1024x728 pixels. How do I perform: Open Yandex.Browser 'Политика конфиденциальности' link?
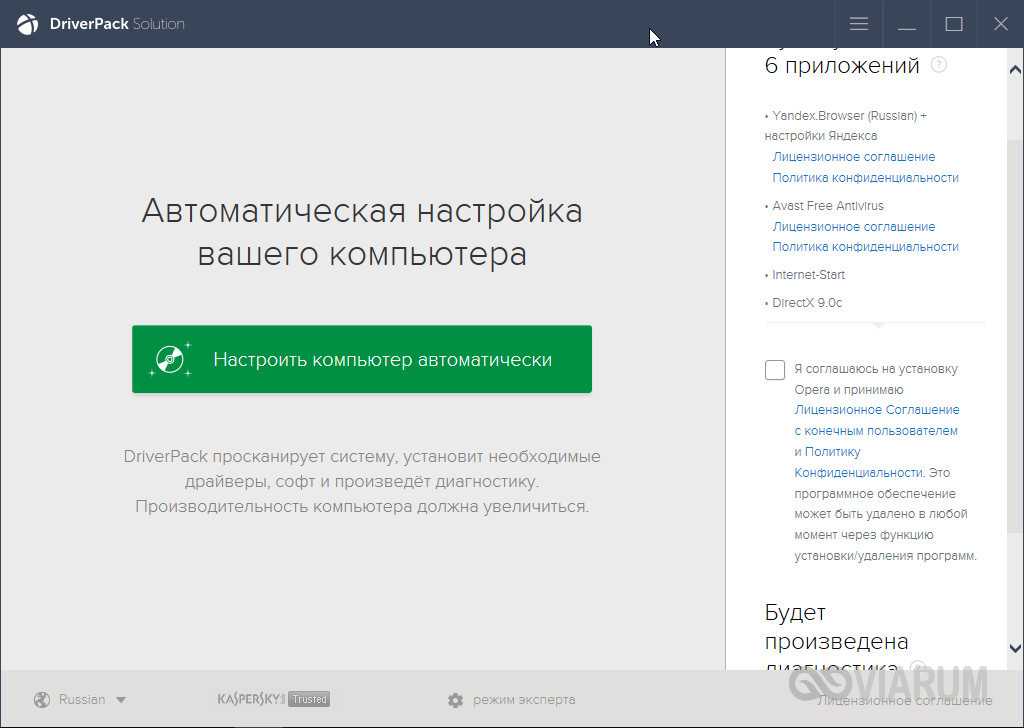point(865,178)
